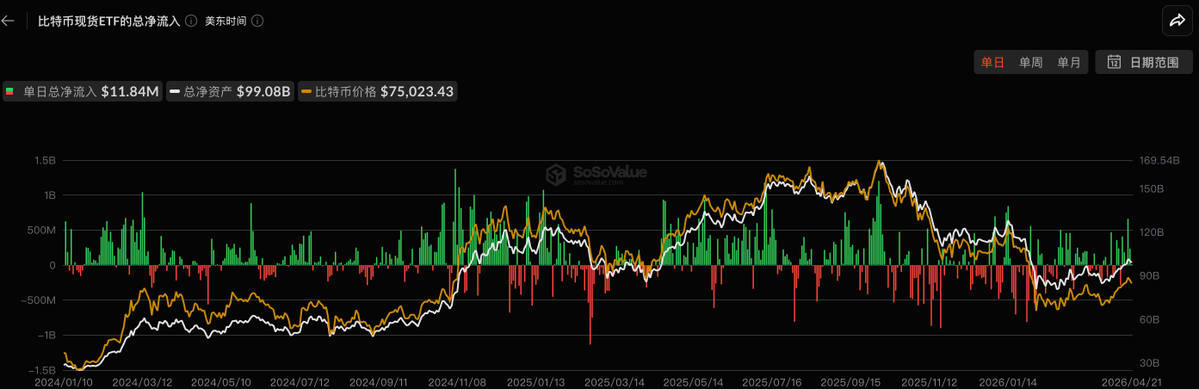Click the $75,023.43 bitcoin price value
Screen dimensions: 1199x389
click(x=417, y=92)
